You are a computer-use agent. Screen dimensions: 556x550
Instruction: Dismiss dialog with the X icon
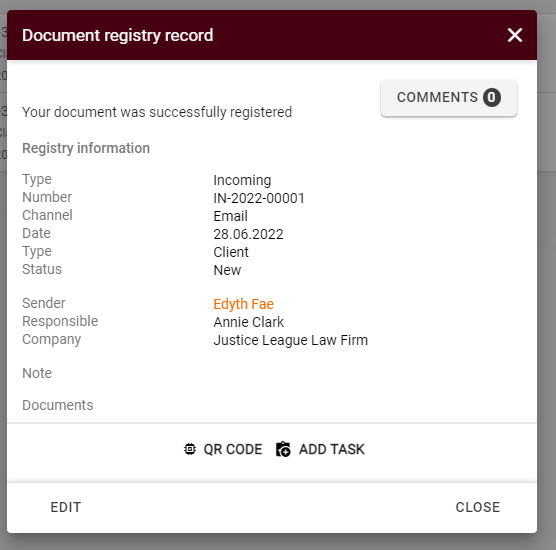click(515, 35)
